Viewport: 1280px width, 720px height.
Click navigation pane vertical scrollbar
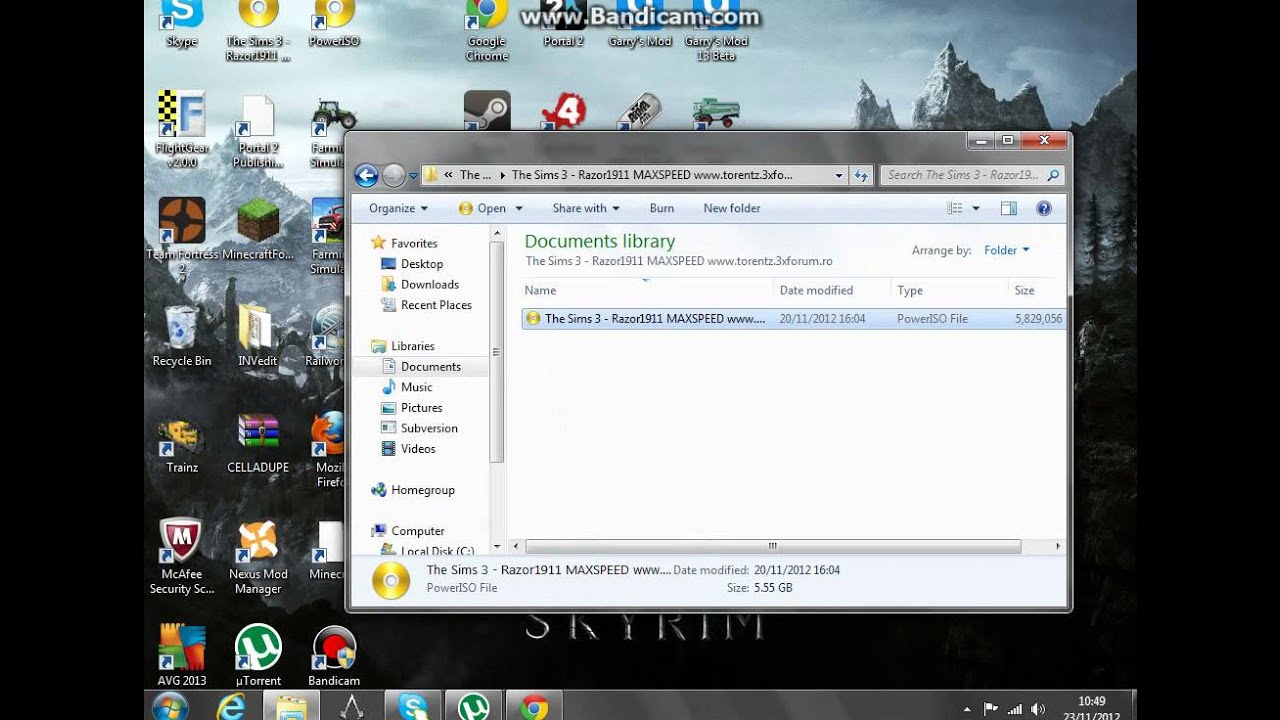tap(497, 351)
